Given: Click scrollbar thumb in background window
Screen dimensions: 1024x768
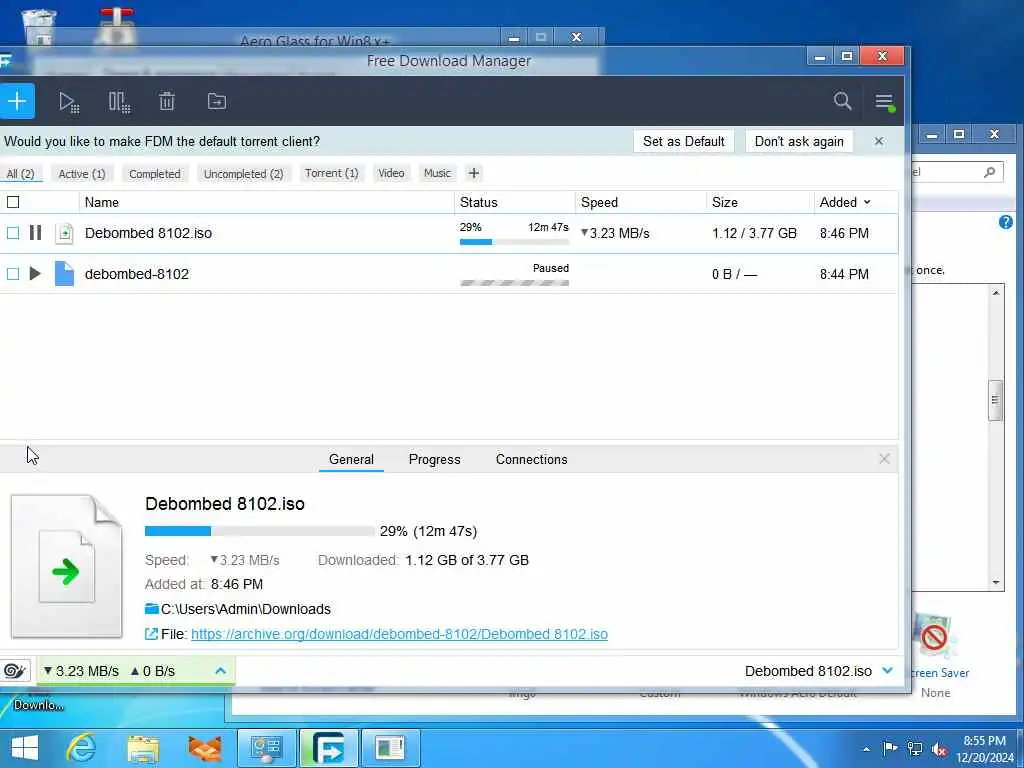Looking at the screenshot, I should coord(995,400).
